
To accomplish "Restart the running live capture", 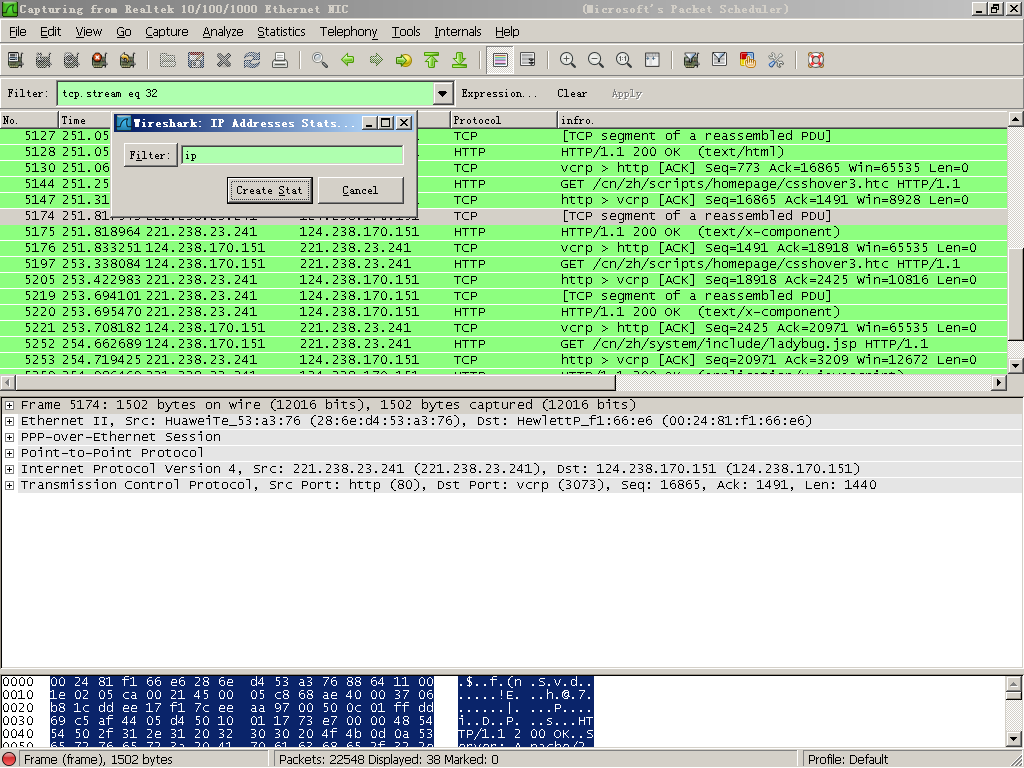I will point(127,60).
